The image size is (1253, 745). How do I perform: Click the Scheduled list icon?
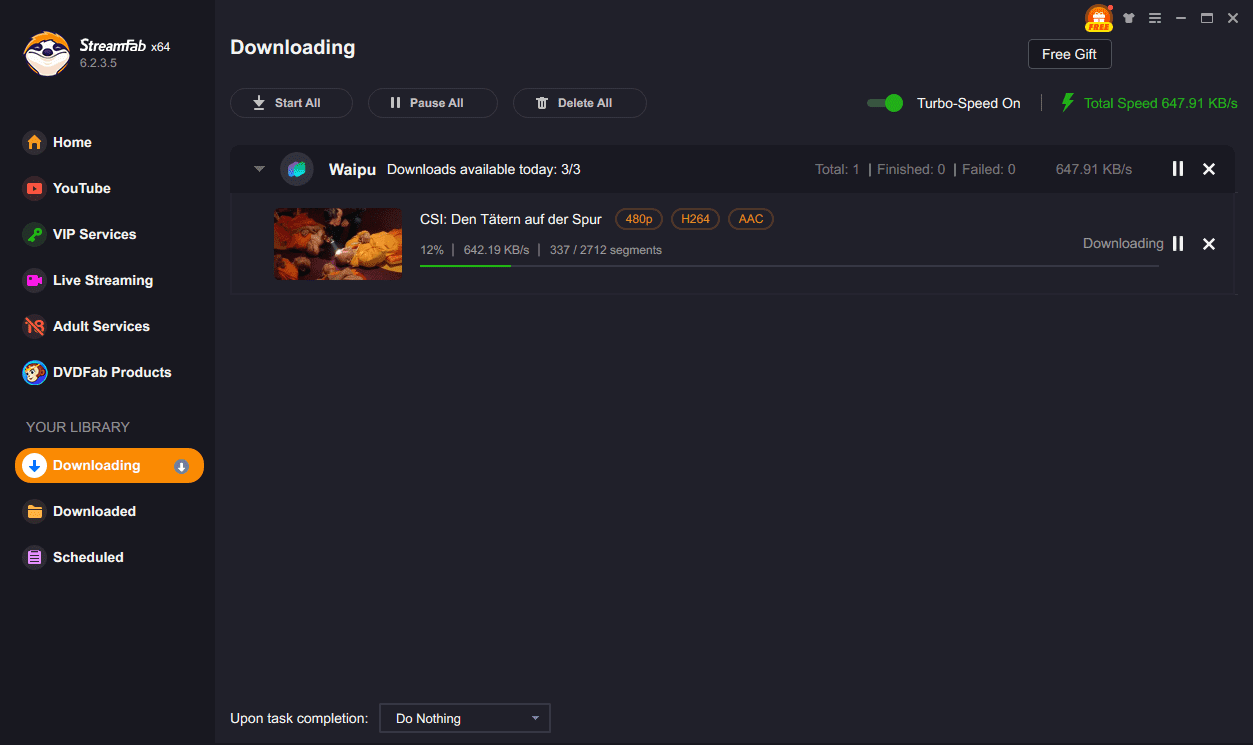(x=35, y=557)
